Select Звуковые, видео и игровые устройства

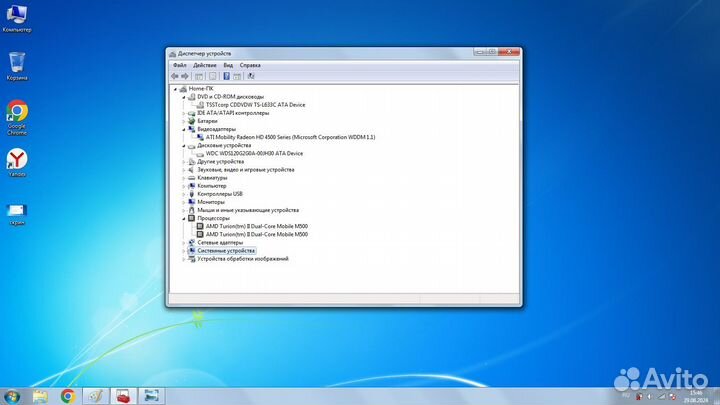point(246,170)
